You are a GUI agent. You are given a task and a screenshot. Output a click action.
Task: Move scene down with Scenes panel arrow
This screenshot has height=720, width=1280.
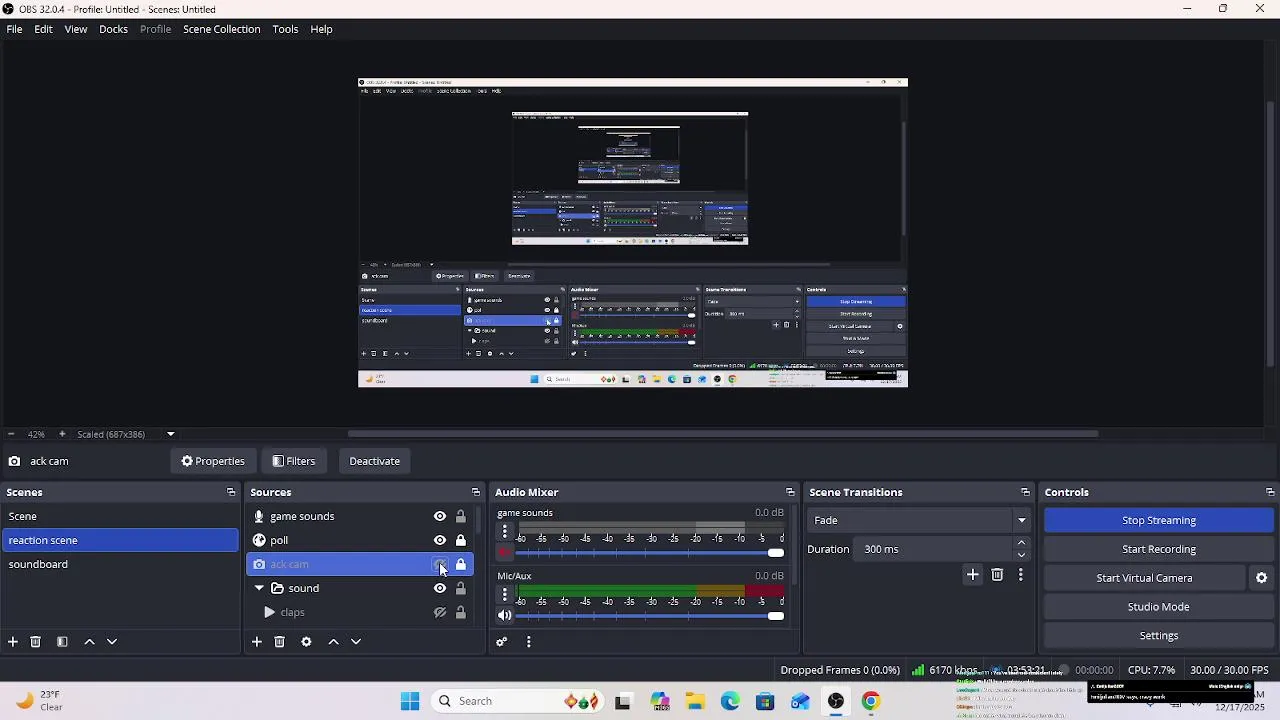pos(112,642)
